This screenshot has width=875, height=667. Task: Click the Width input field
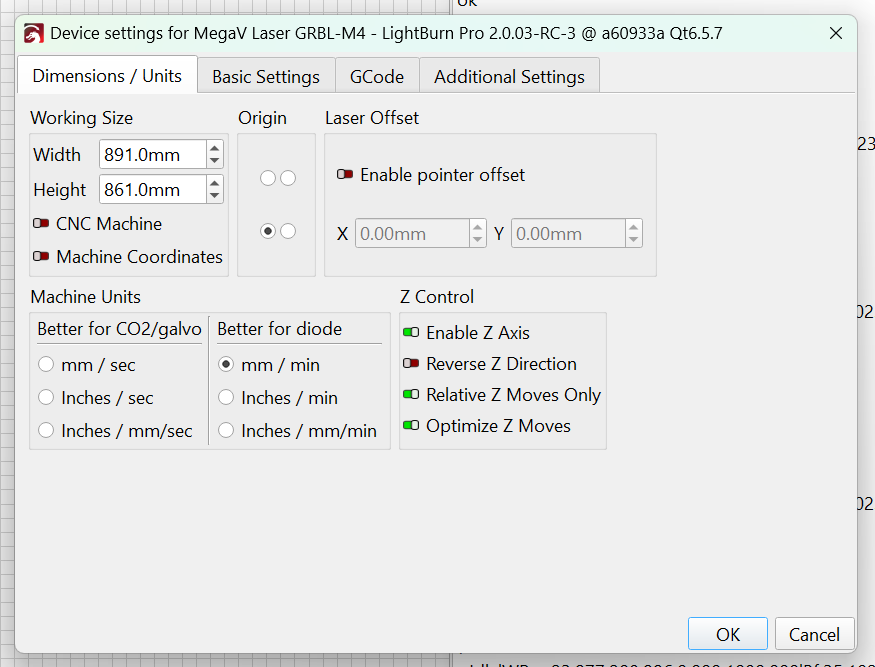[152, 155]
